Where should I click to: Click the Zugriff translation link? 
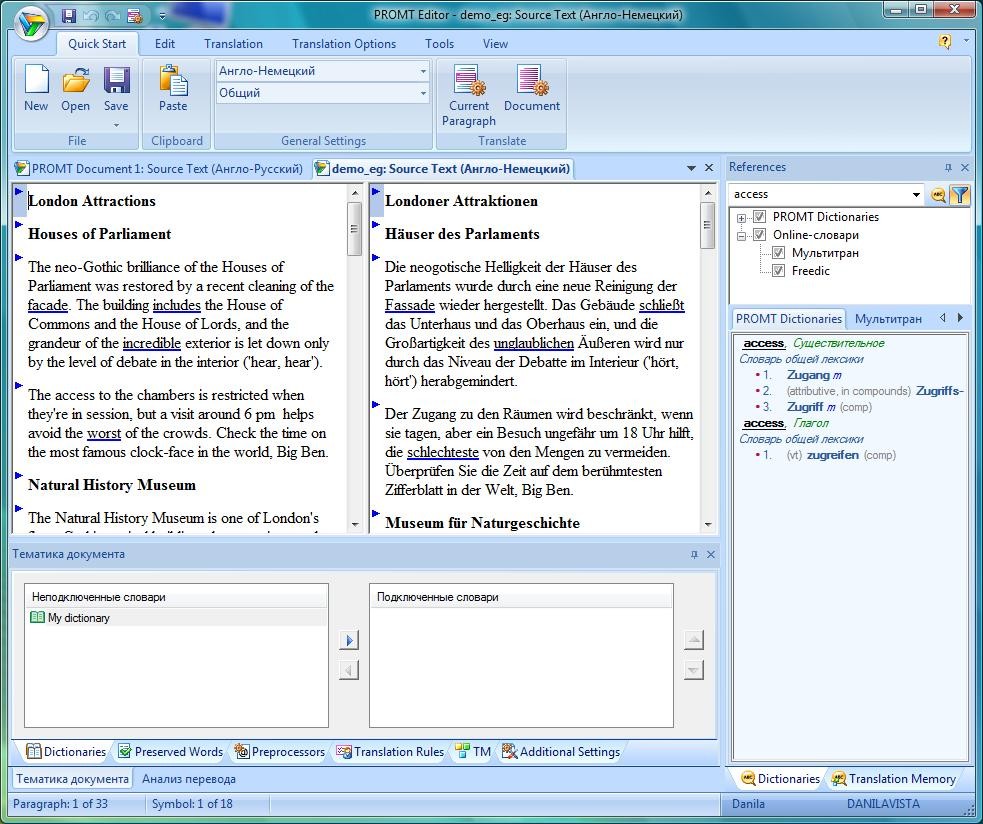[x=805, y=407]
